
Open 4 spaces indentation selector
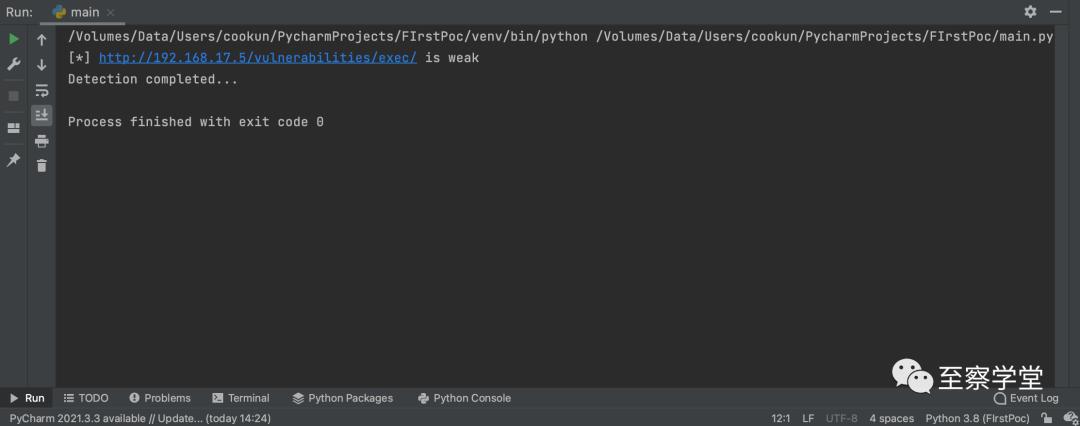point(891,418)
